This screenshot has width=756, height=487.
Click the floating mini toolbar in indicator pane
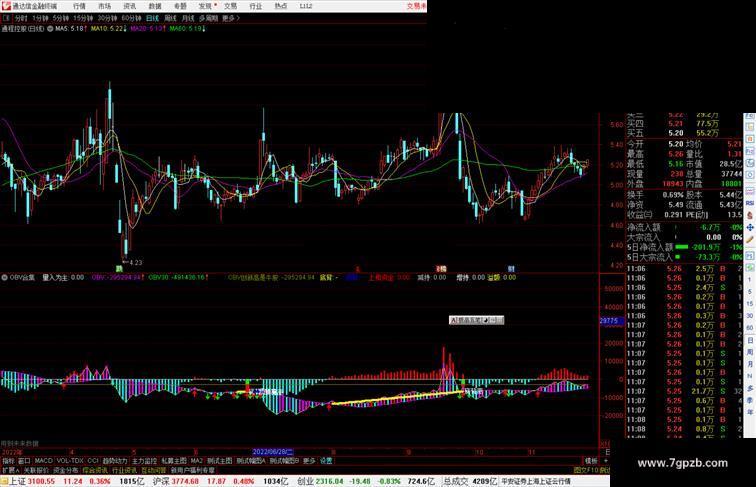(476, 320)
